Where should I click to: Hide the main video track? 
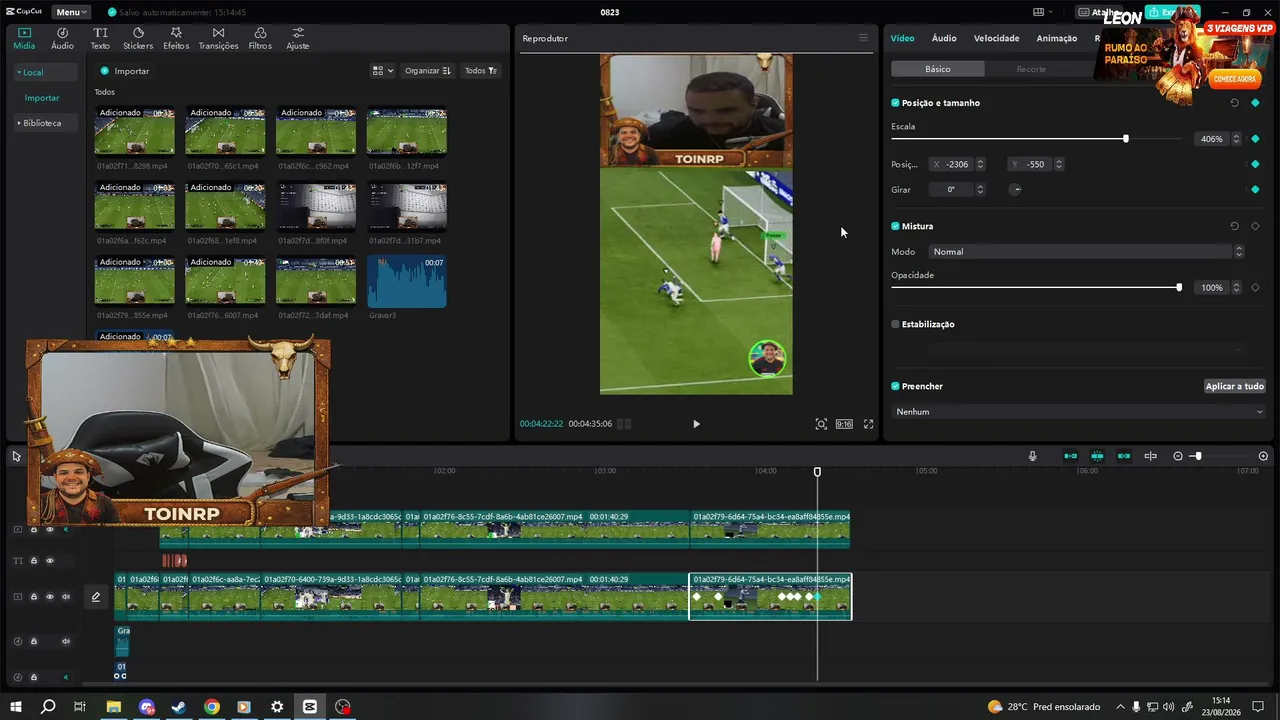(x=50, y=597)
